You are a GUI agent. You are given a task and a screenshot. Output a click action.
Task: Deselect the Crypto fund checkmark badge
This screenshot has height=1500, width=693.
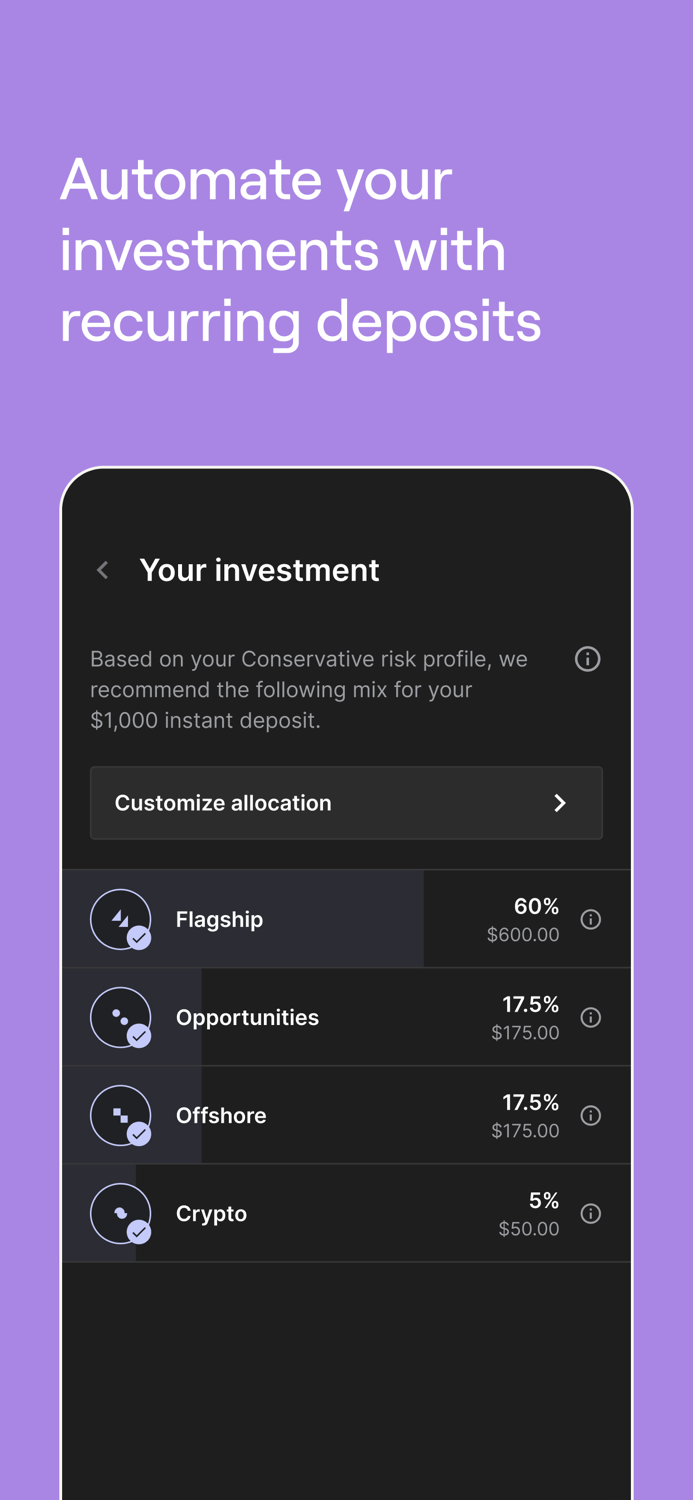pos(139,1234)
